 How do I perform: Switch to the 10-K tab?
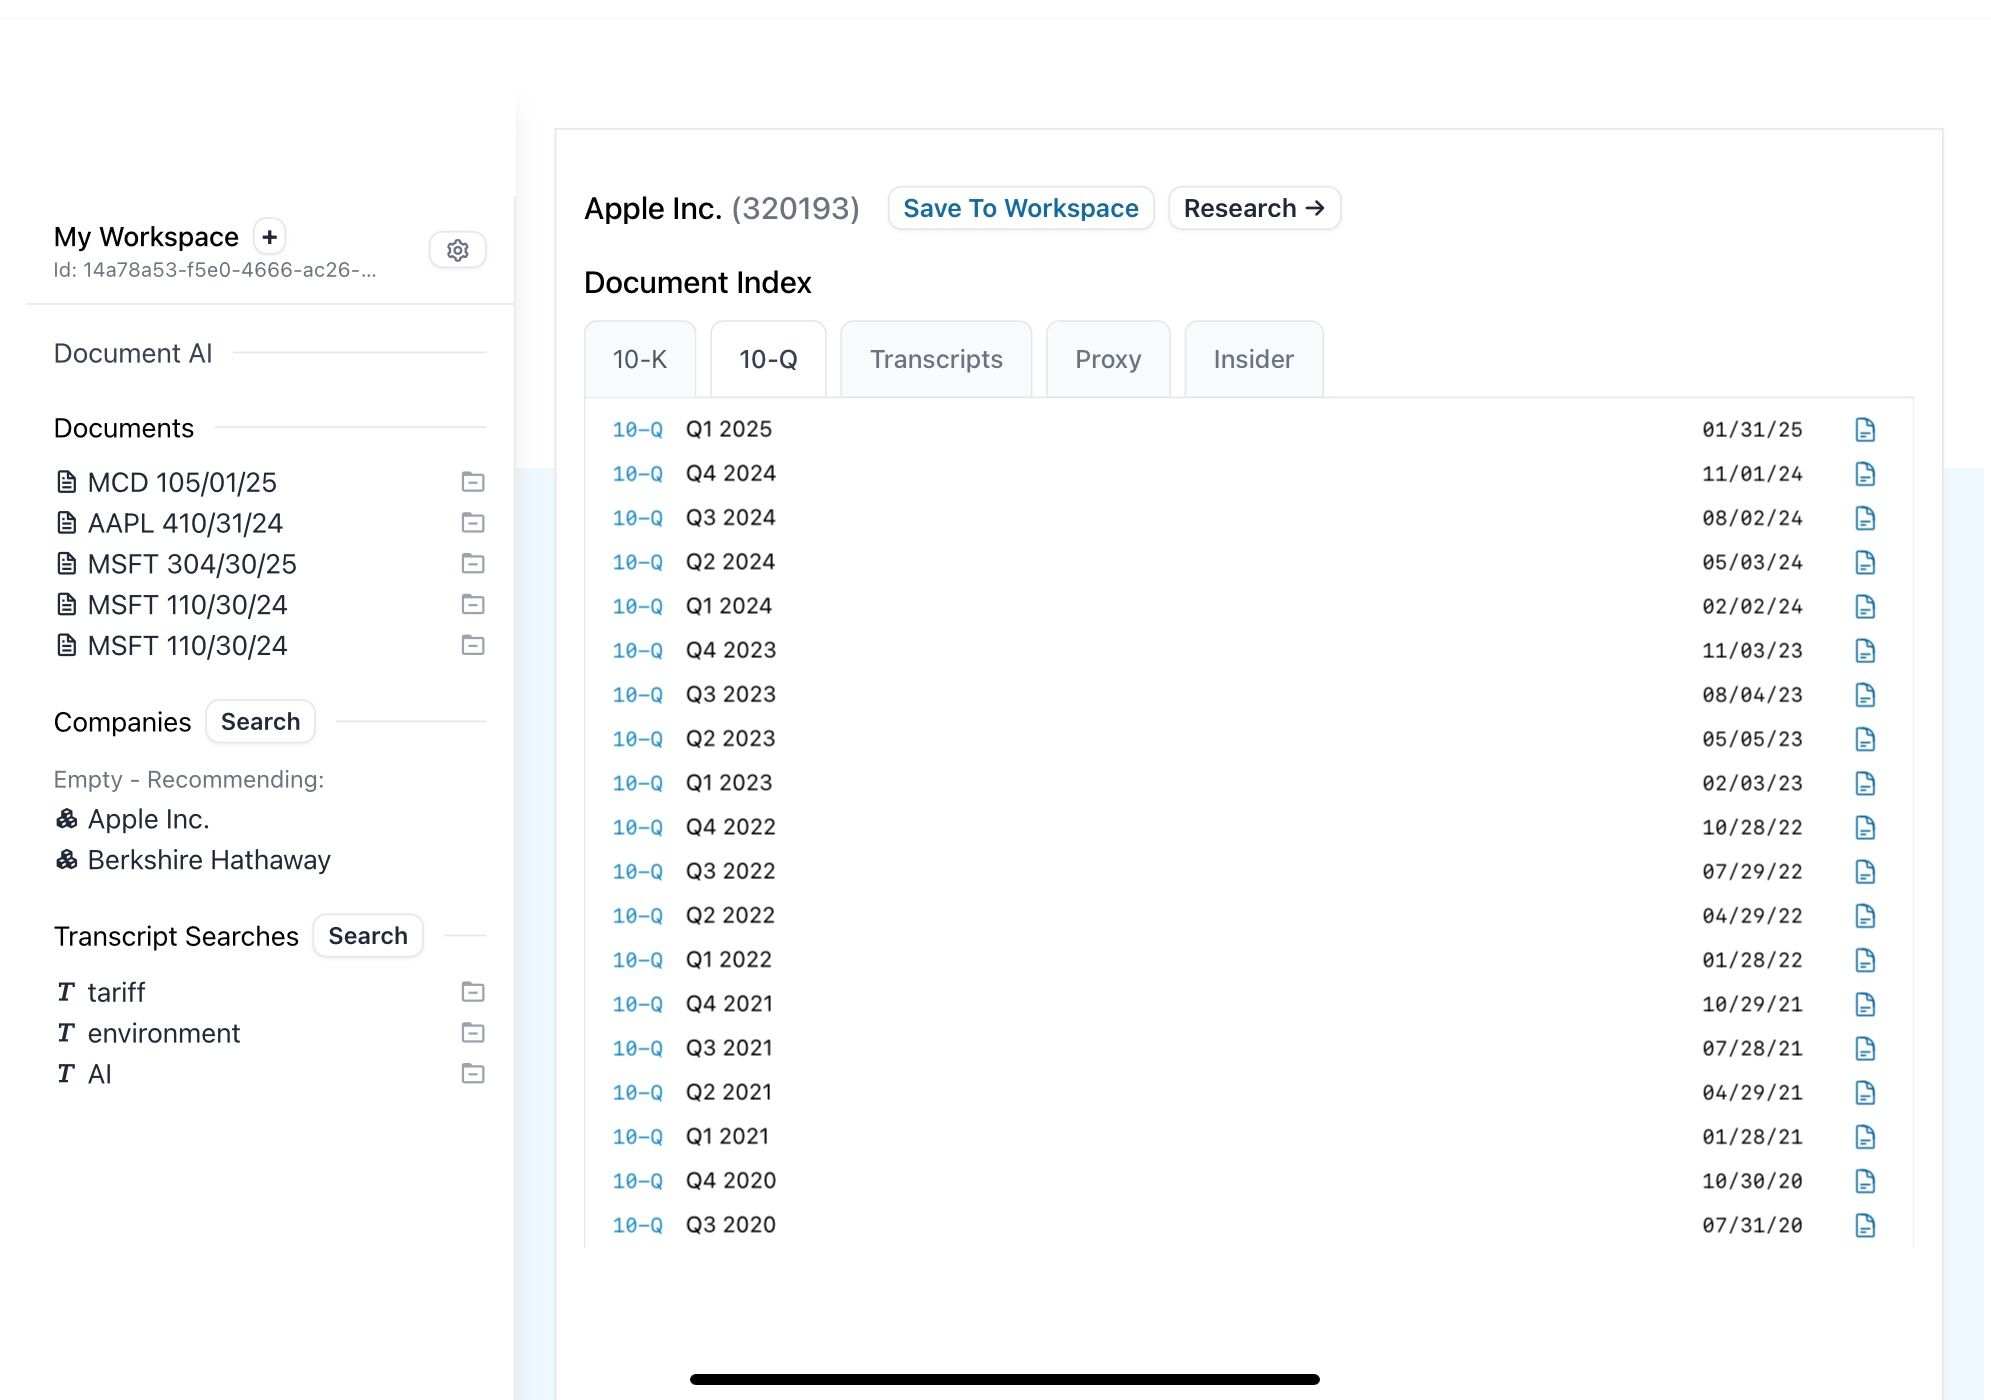(x=640, y=359)
